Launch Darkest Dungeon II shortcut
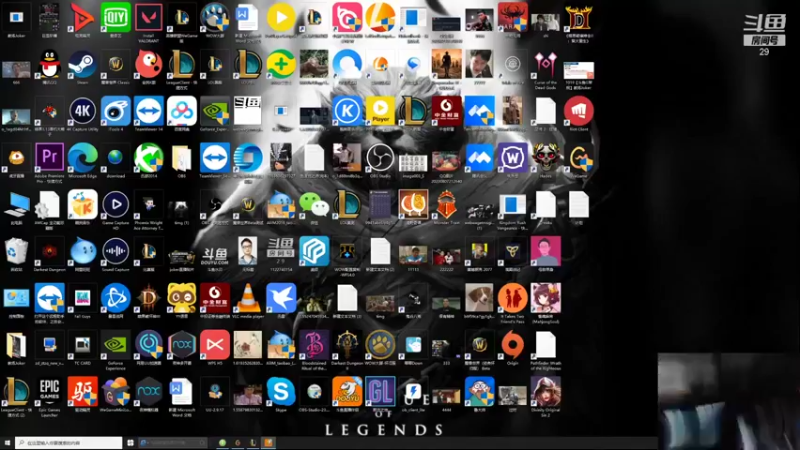Screen dimensions: 800x450 (347, 345)
